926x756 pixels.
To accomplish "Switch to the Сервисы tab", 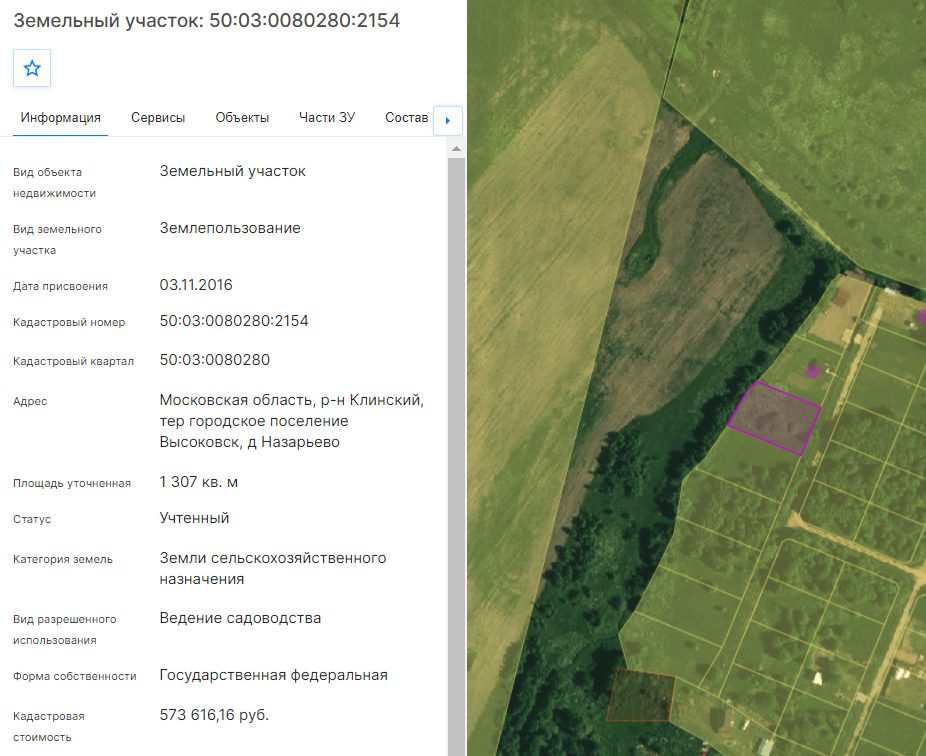I will point(158,118).
